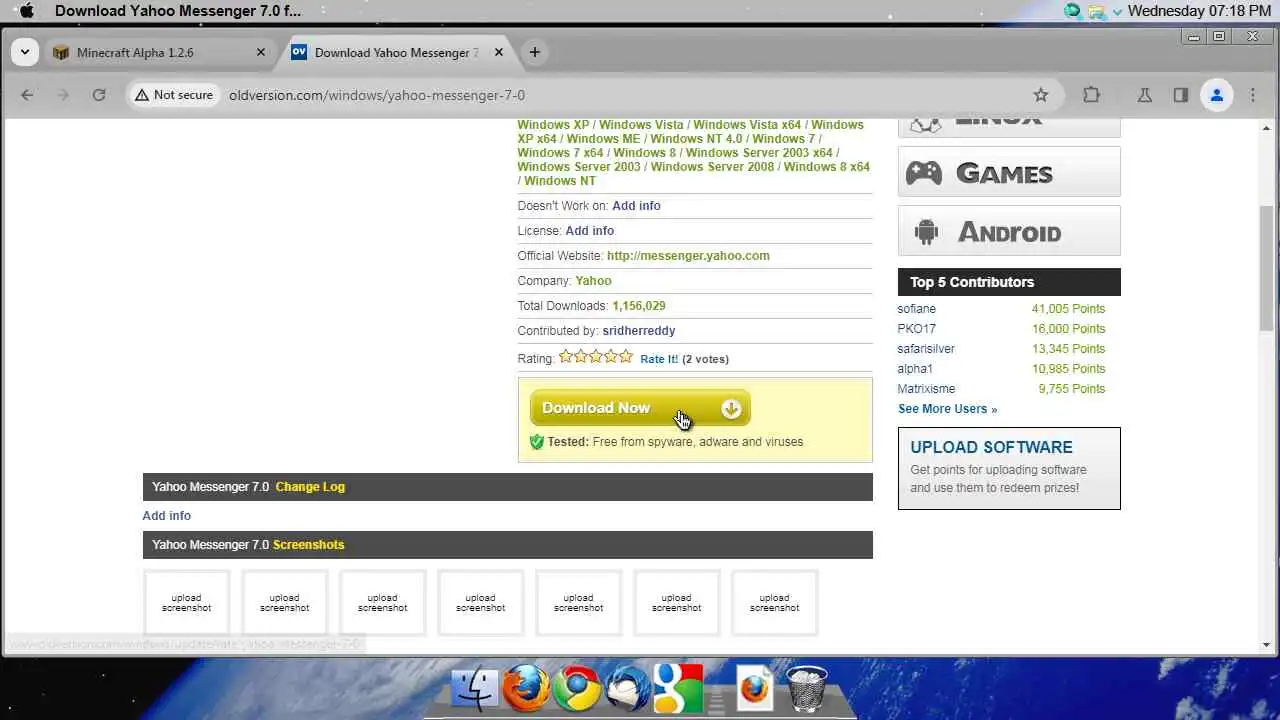1280x720 pixels.
Task: Reload the current page
Action: point(99,95)
